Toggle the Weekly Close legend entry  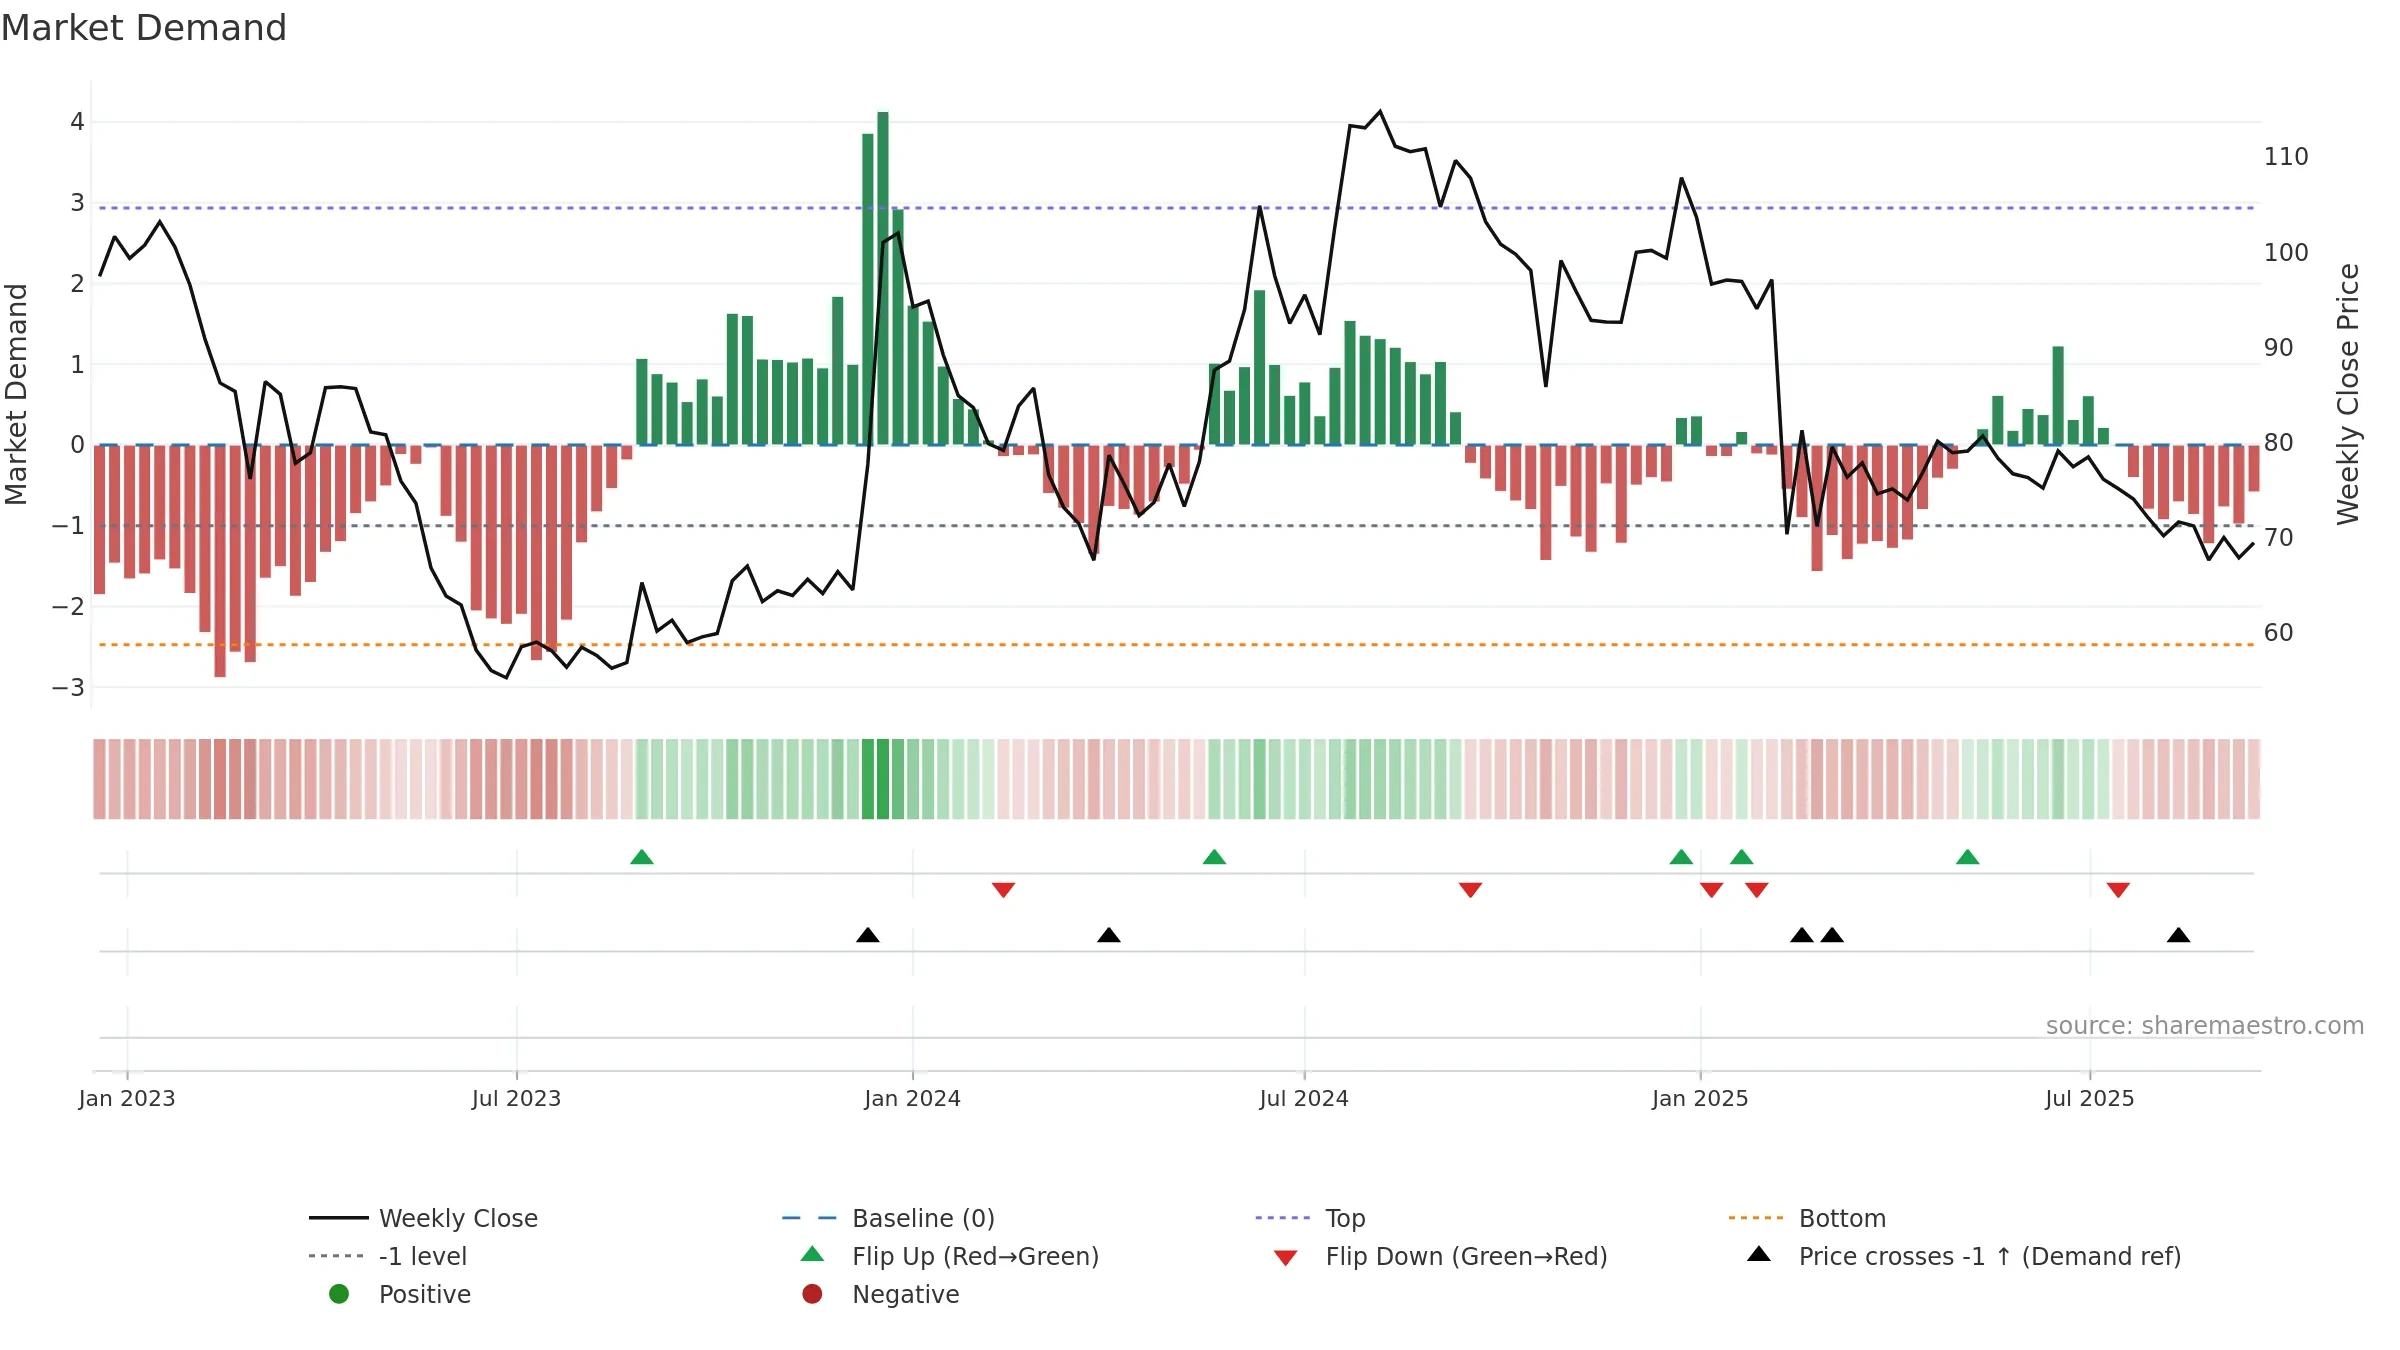point(424,1218)
